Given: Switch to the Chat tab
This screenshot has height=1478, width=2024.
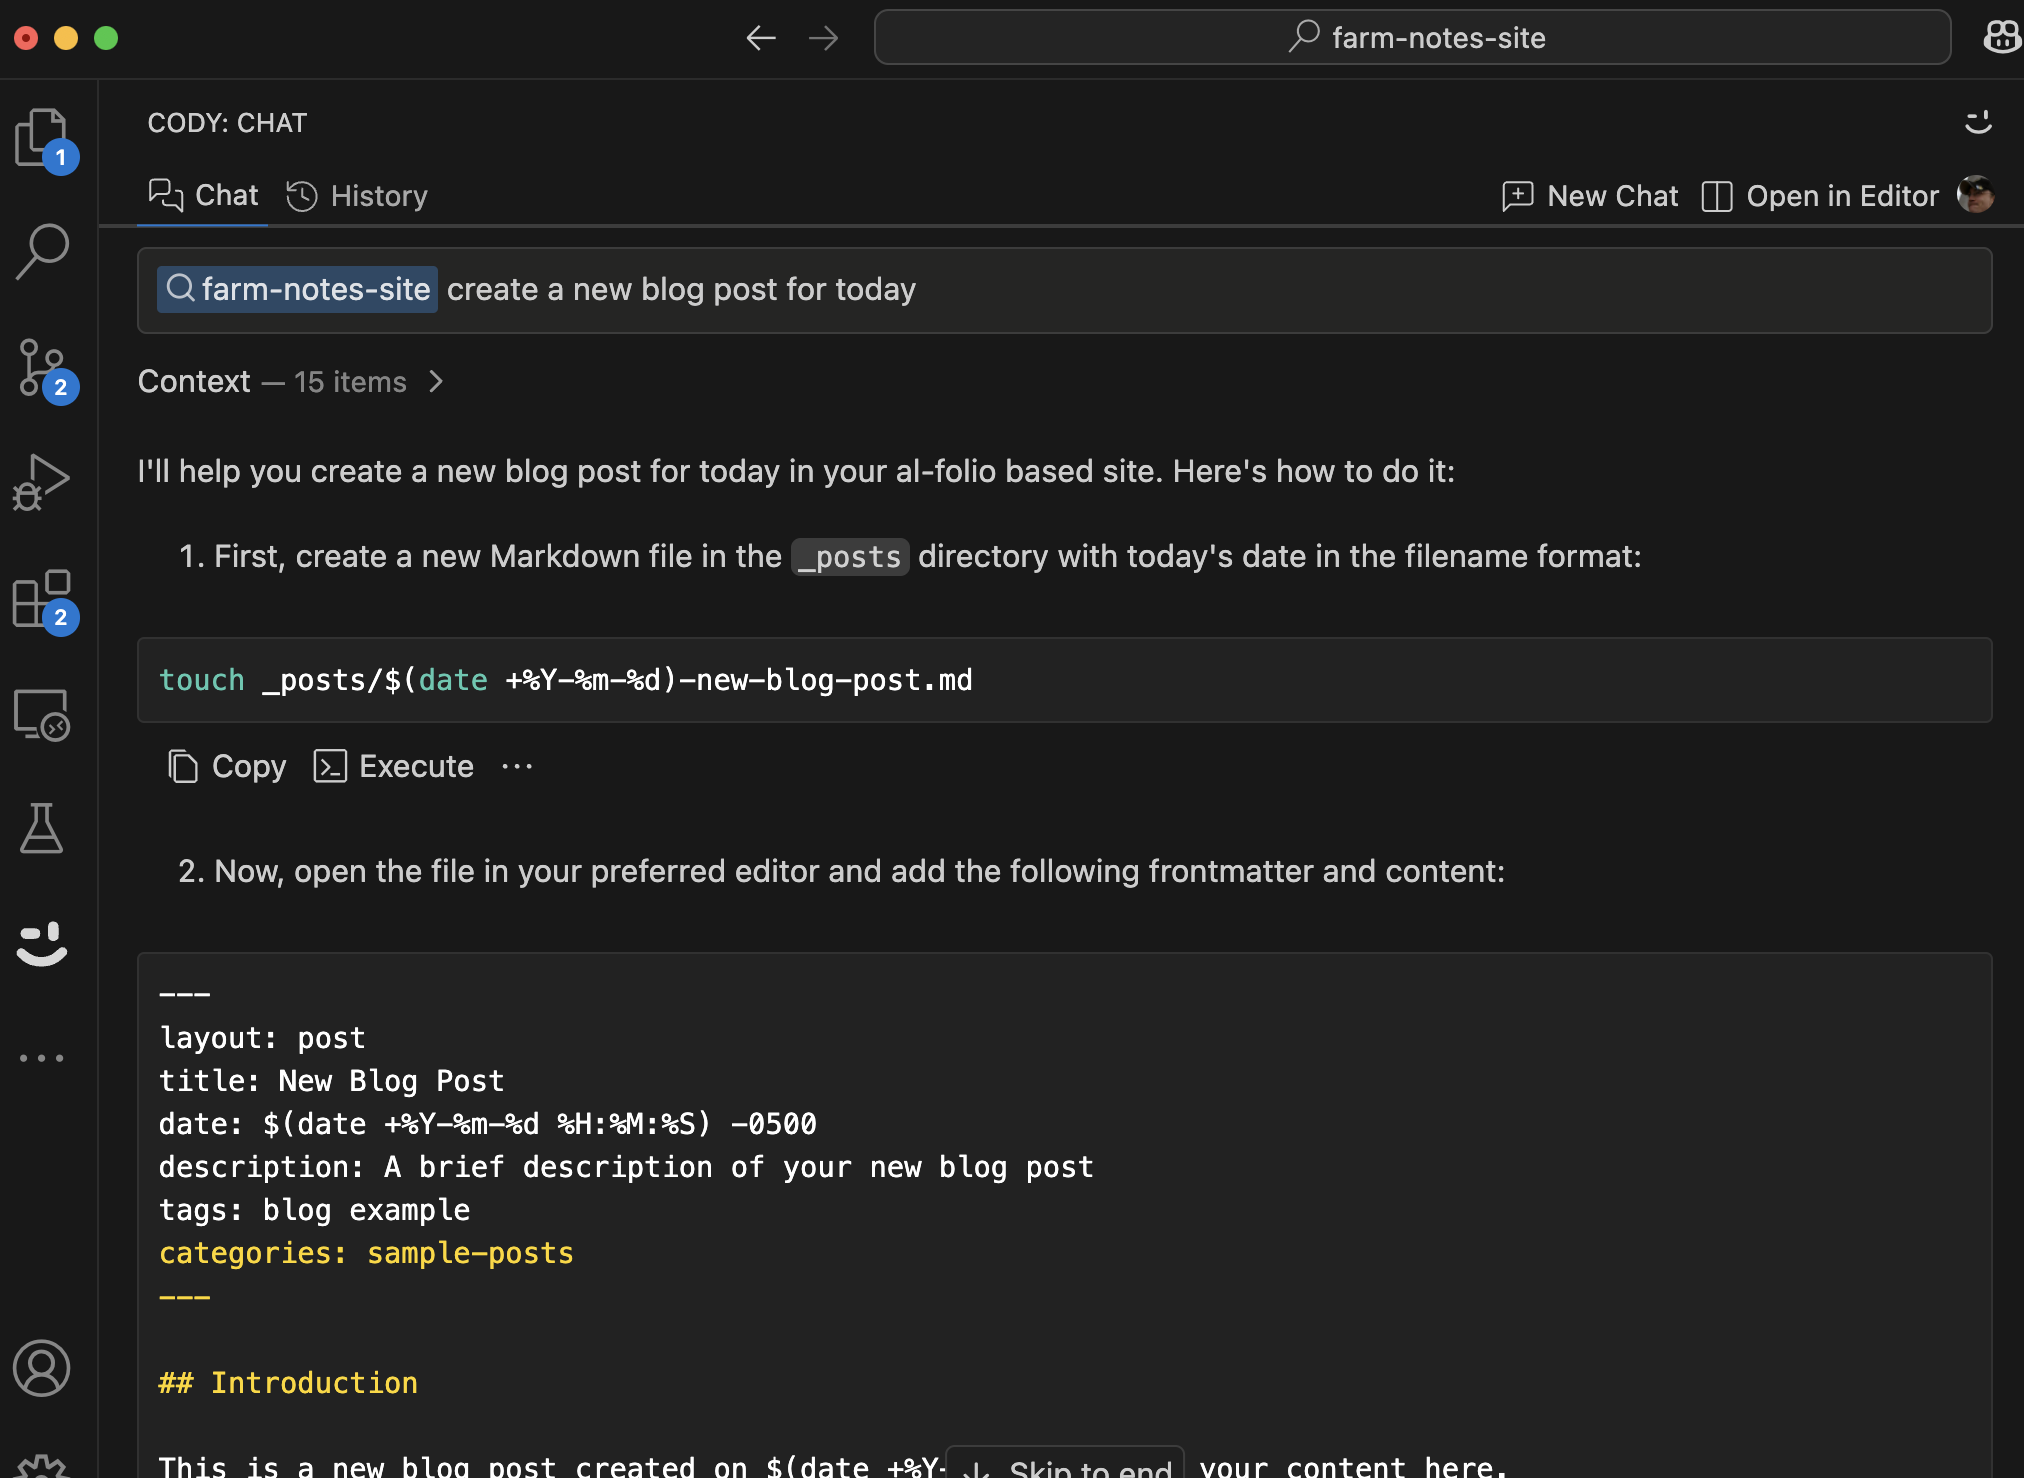Looking at the screenshot, I should [203, 195].
